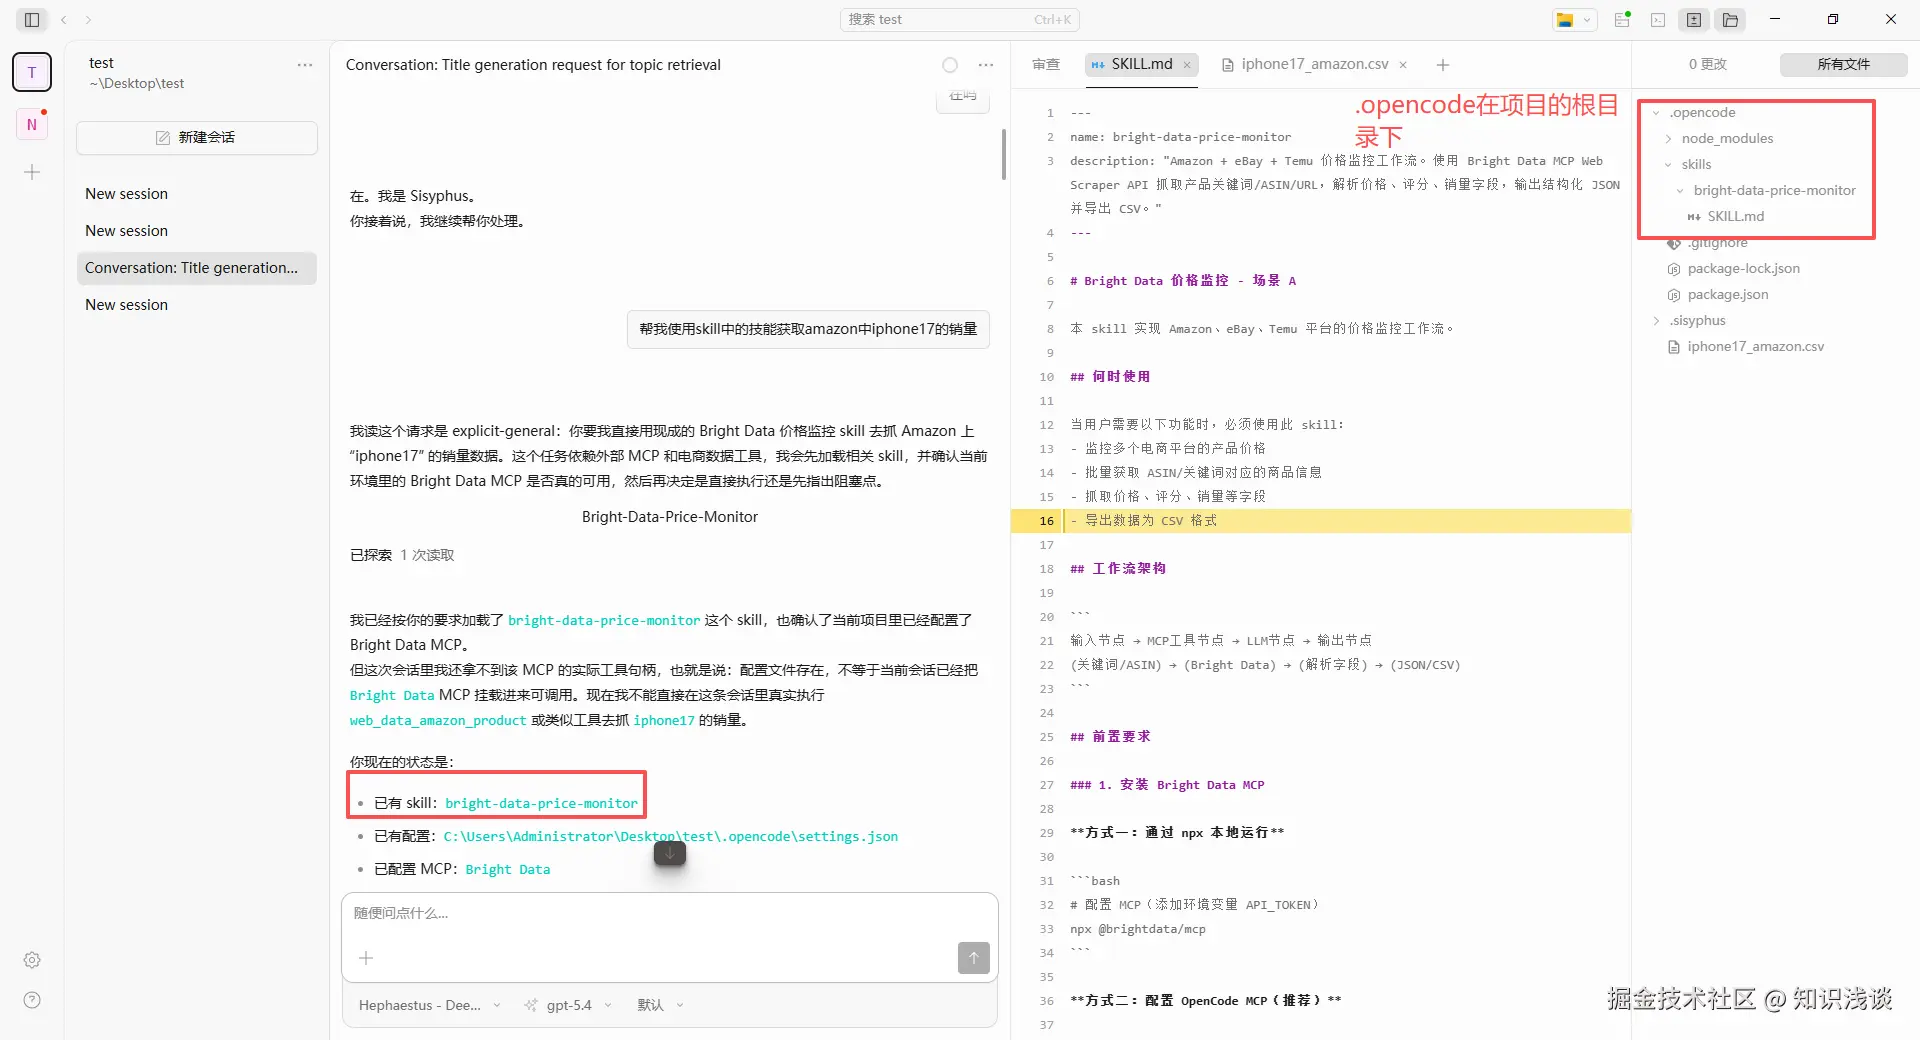Open the terminal panel icon
The width and height of the screenshot is (1920, 1040).
(1658, 20)
